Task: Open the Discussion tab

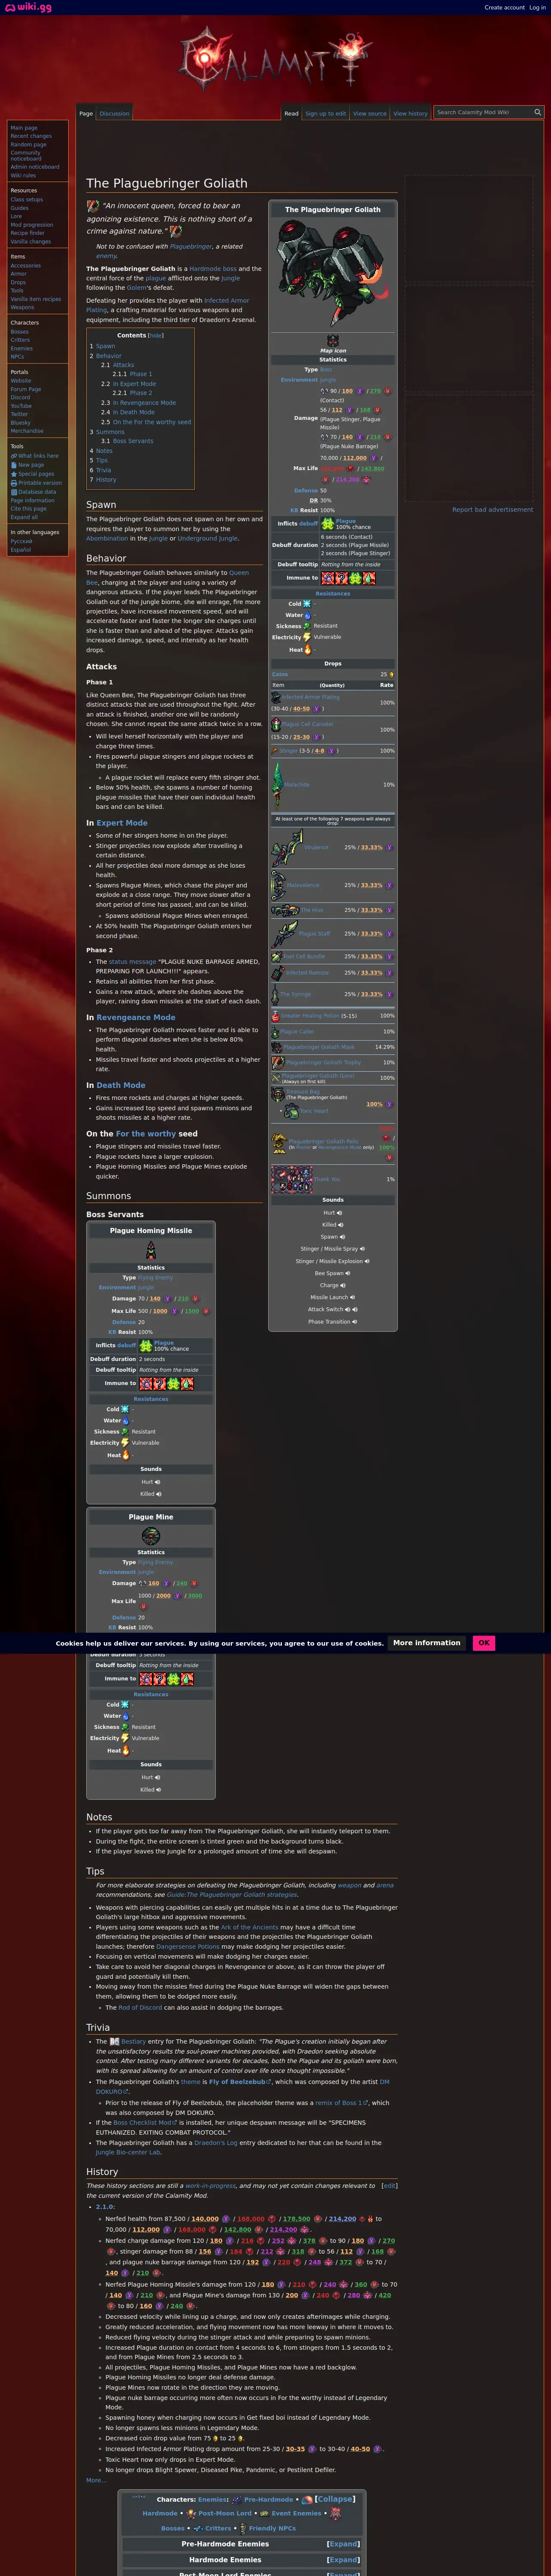Action: [x=114, y=114]
